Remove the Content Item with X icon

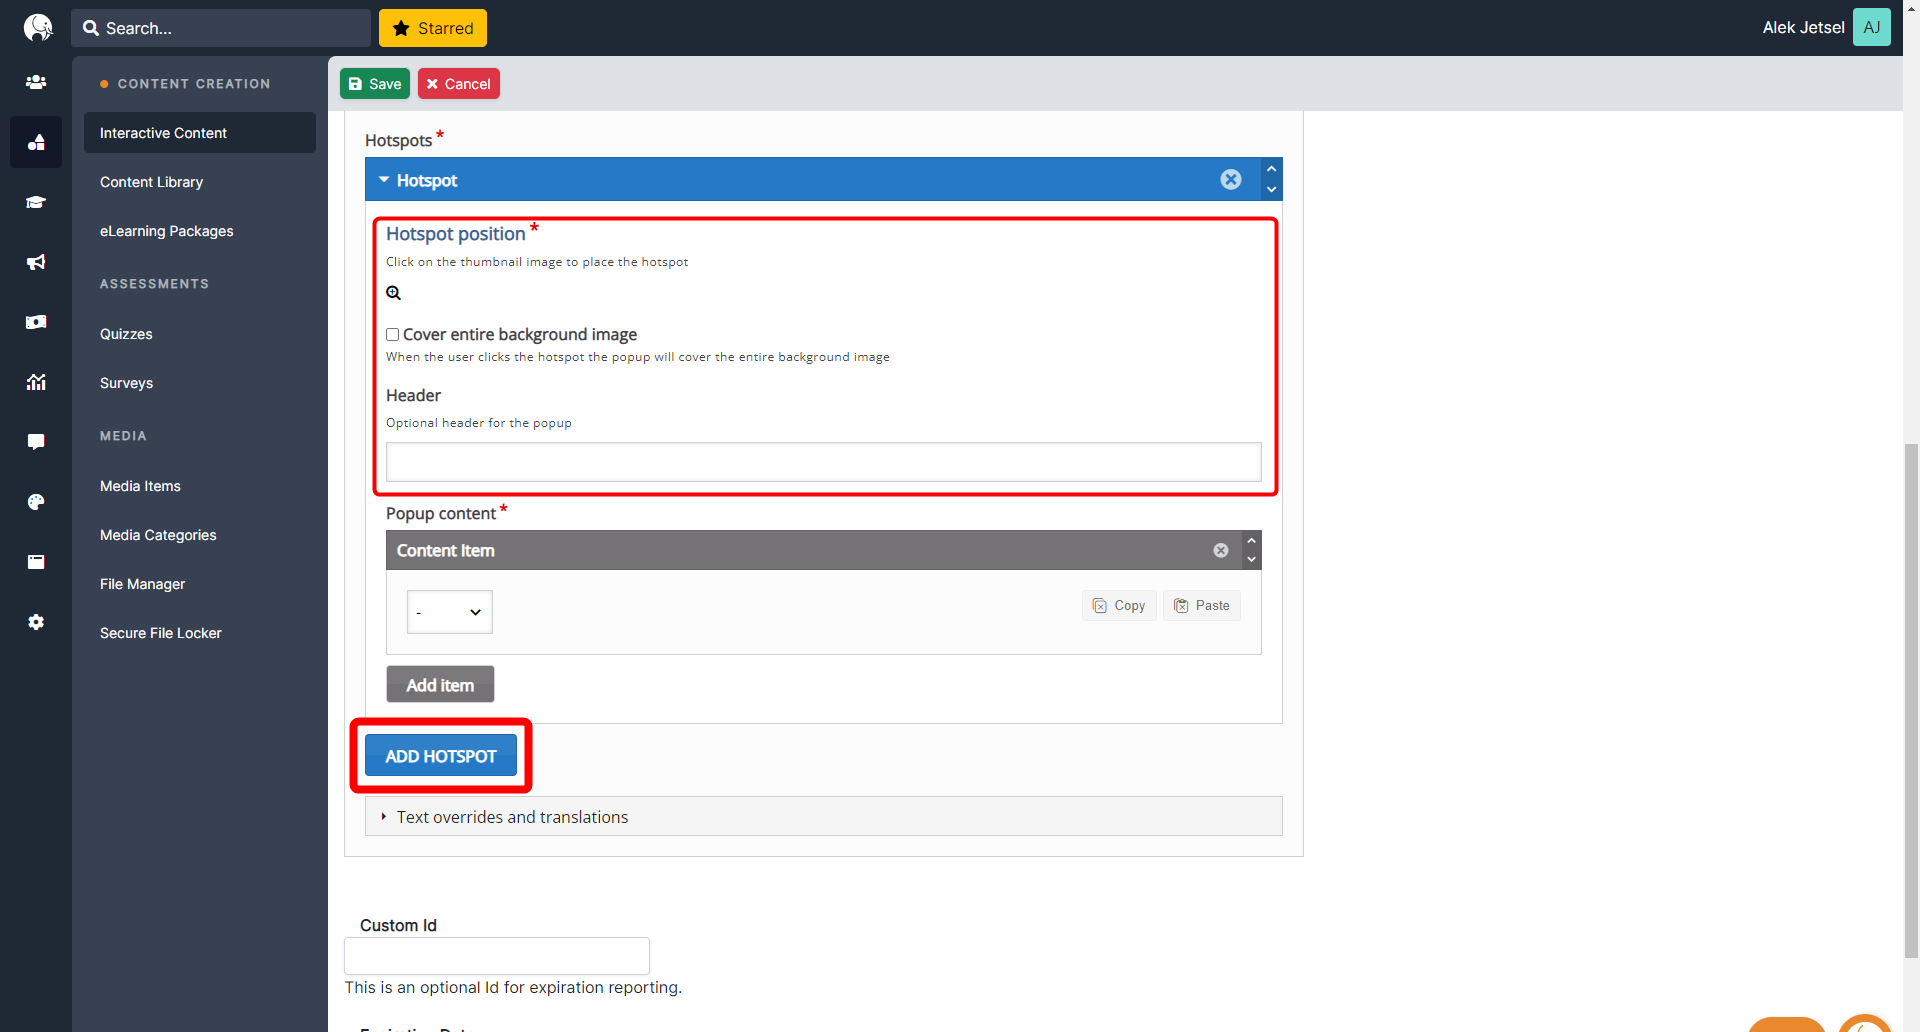pos(1221,550)
